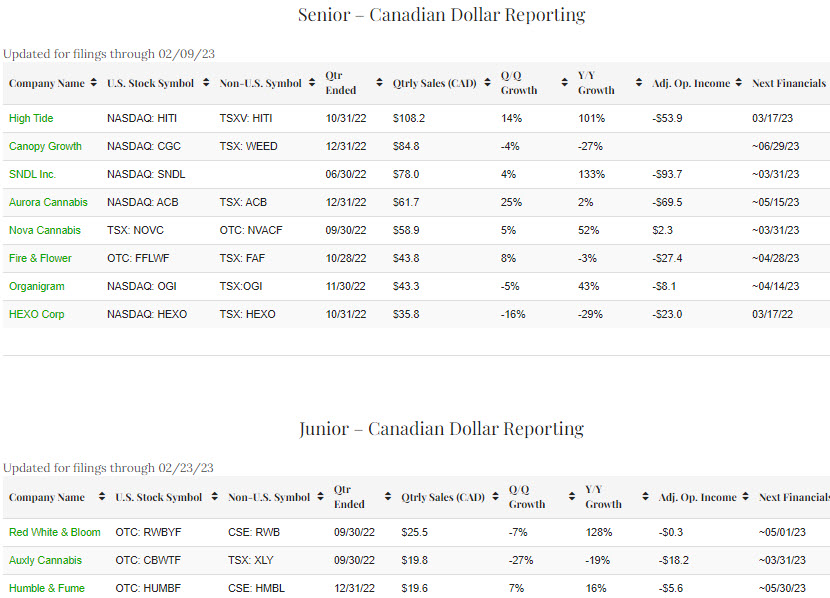Image resolution: width=830 pixels, height=598 pixels.
Task: Click the Humble & Fume link
Action: [47, 588]
